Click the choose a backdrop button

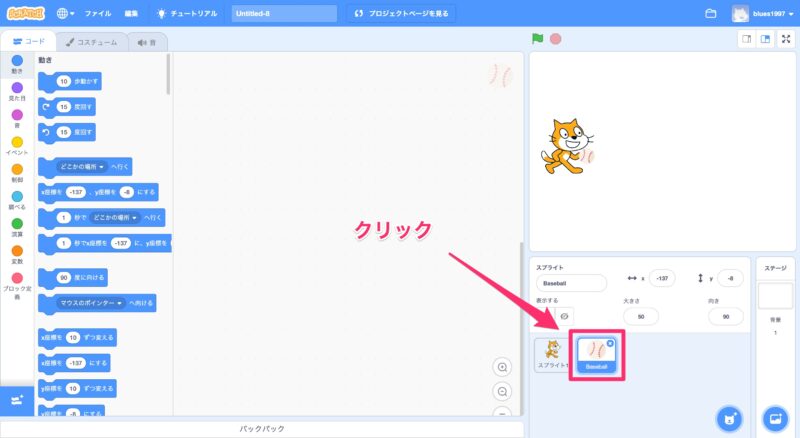tap(775, 417)
